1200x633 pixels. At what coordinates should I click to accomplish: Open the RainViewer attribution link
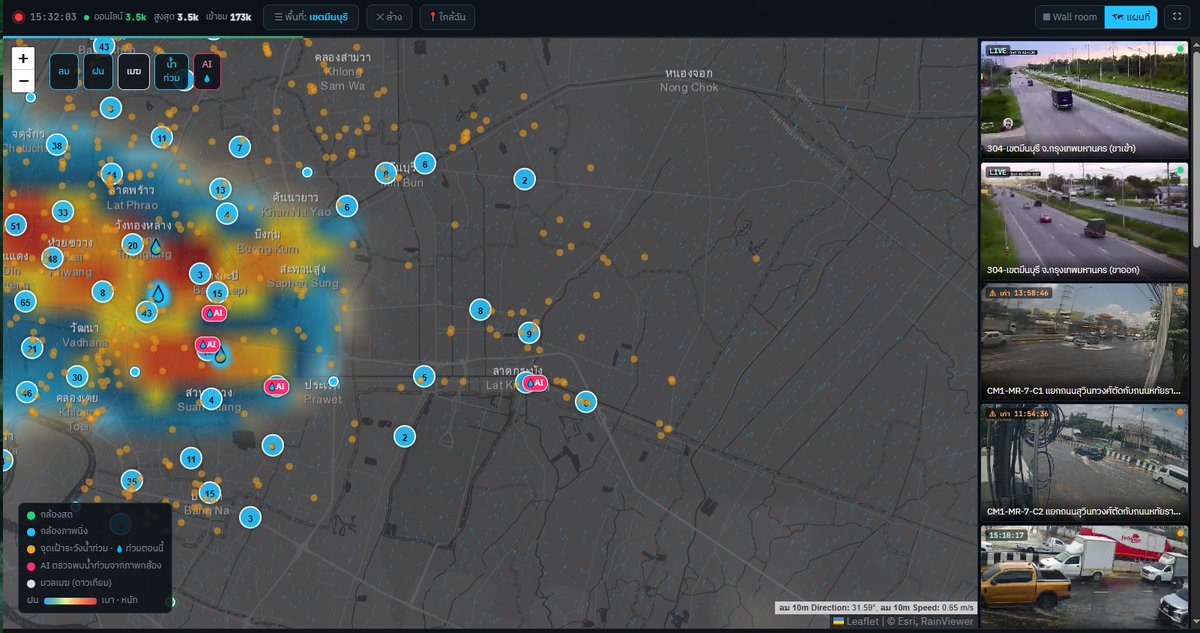pyautogui.click(x=949, y=621)
